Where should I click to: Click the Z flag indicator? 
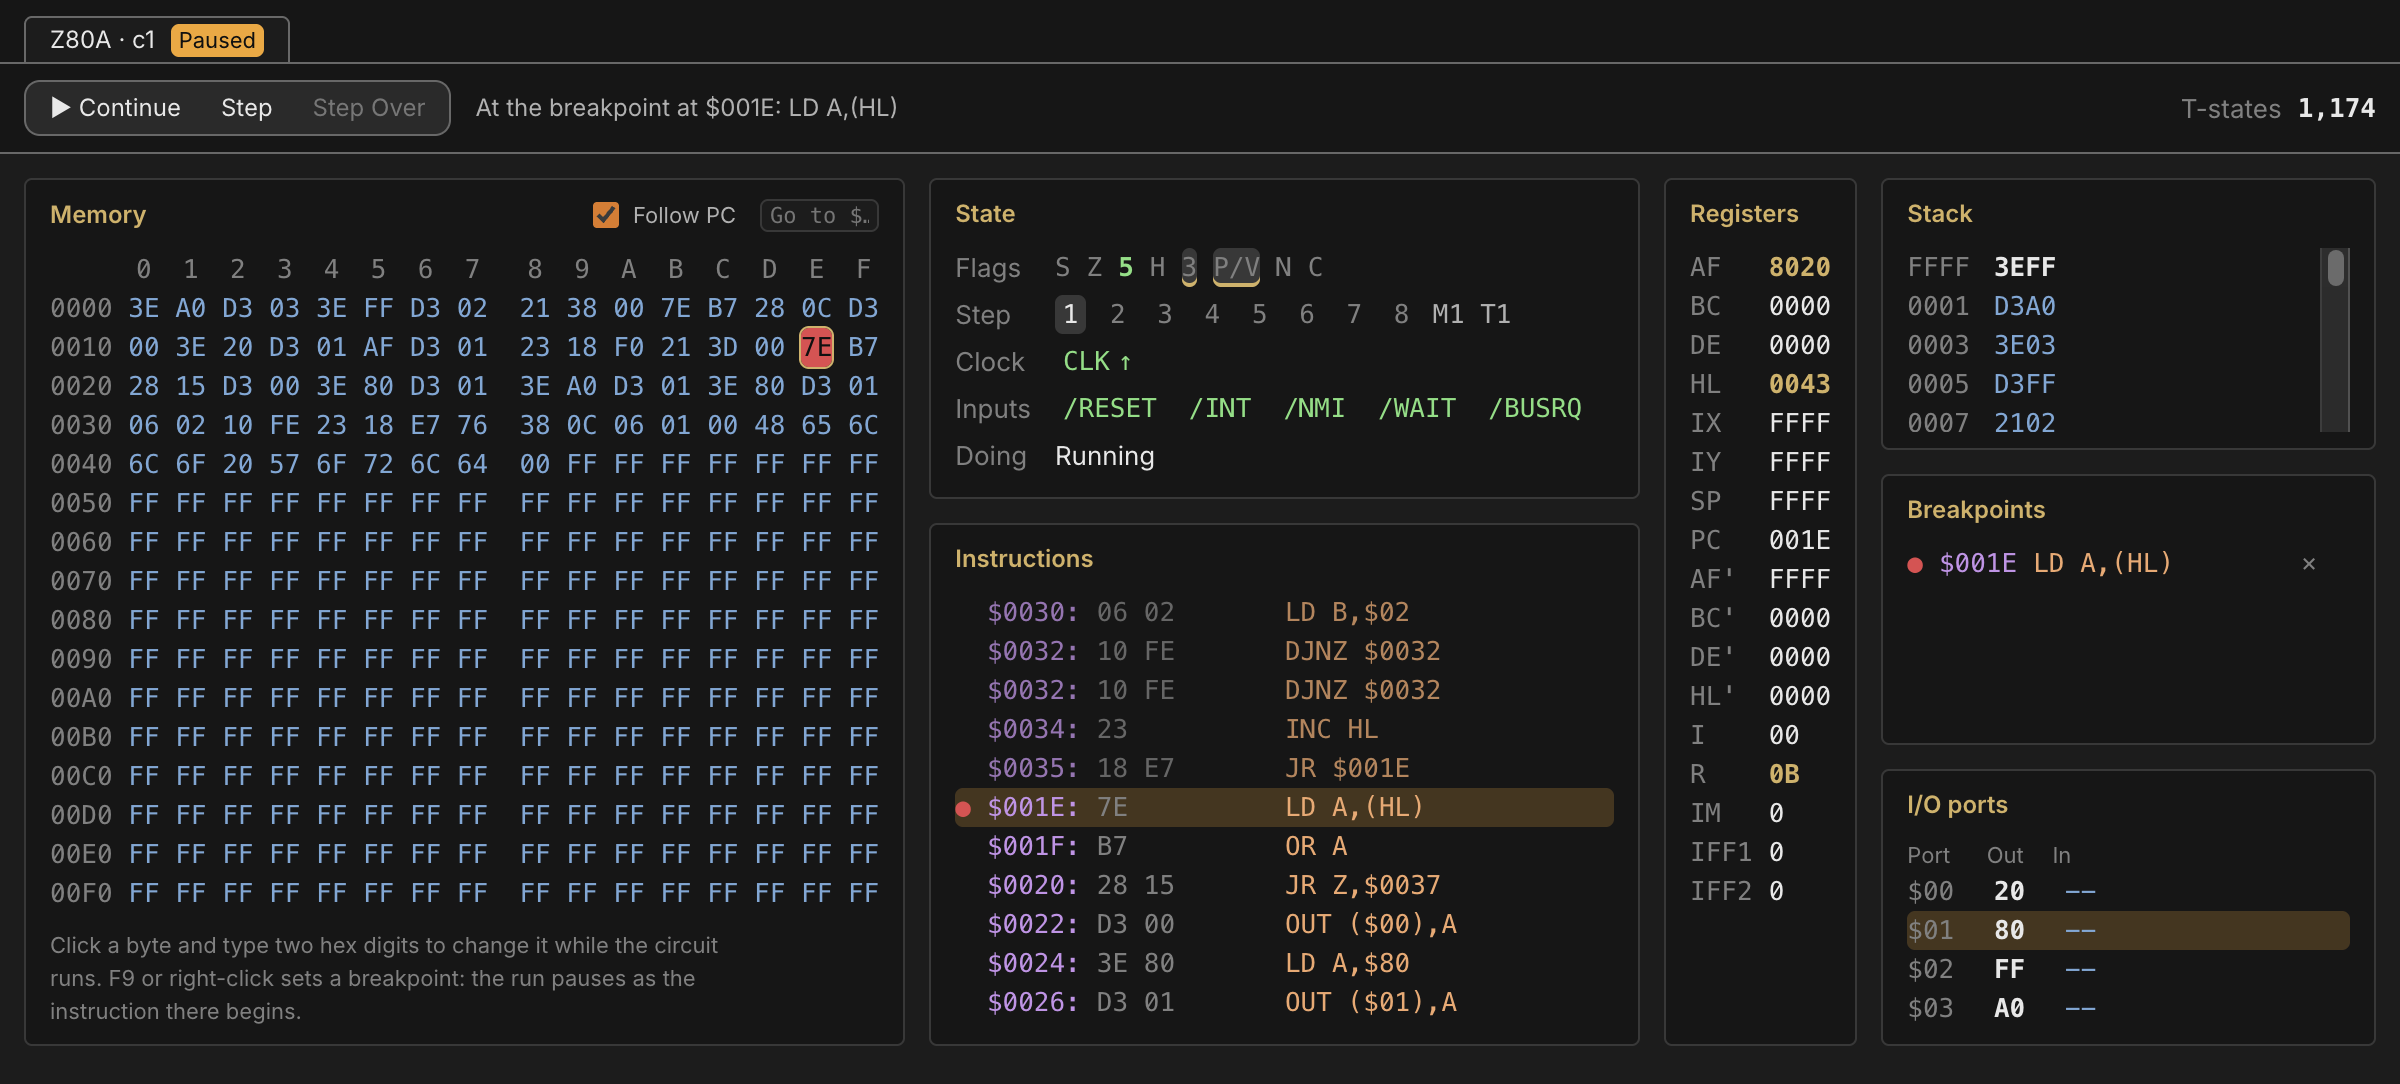[1095, 267]
